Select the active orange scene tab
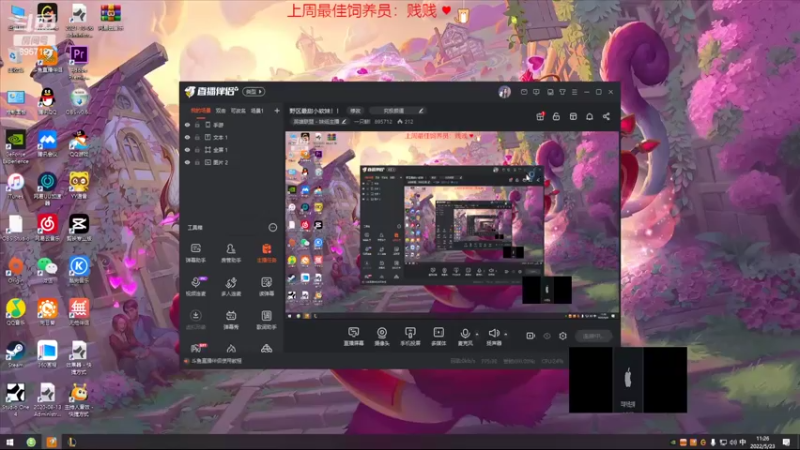This screenshot has width=800, height=450. point(201,111)
